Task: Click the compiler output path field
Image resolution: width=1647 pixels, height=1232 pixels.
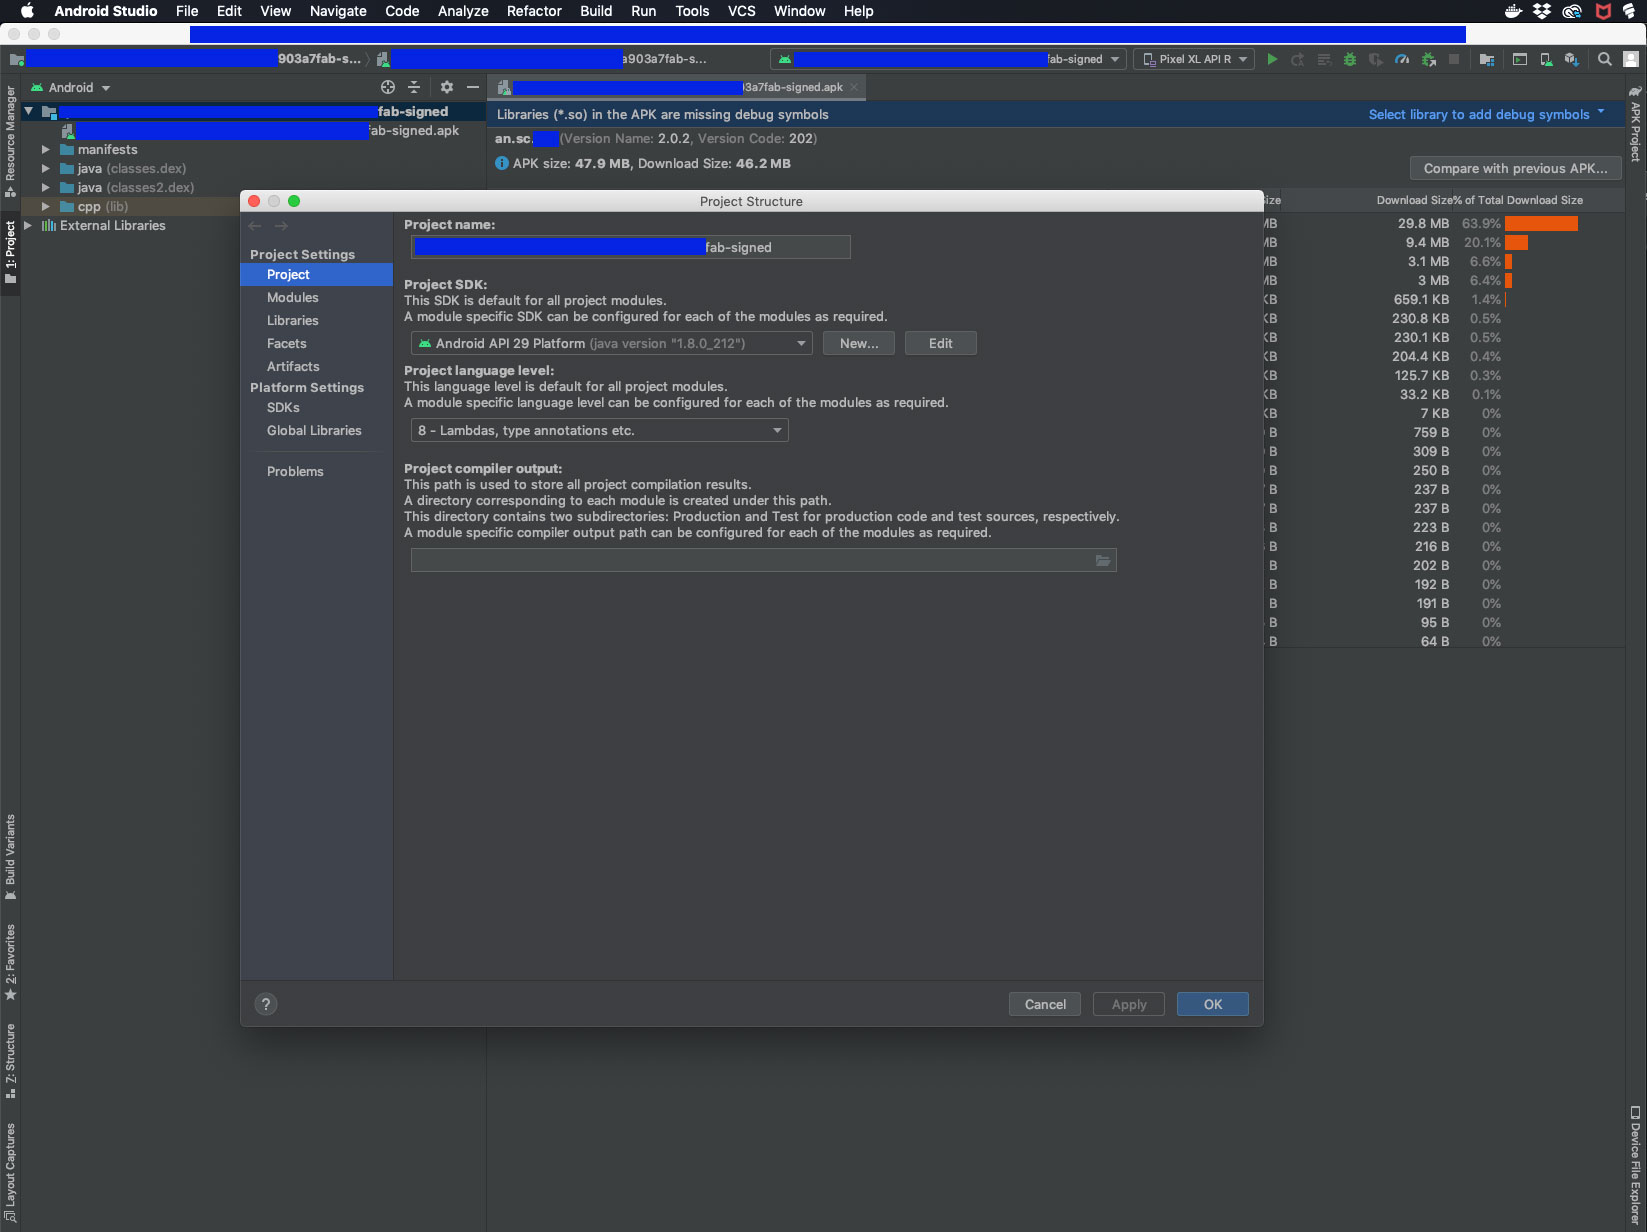Action: point(763,560)
